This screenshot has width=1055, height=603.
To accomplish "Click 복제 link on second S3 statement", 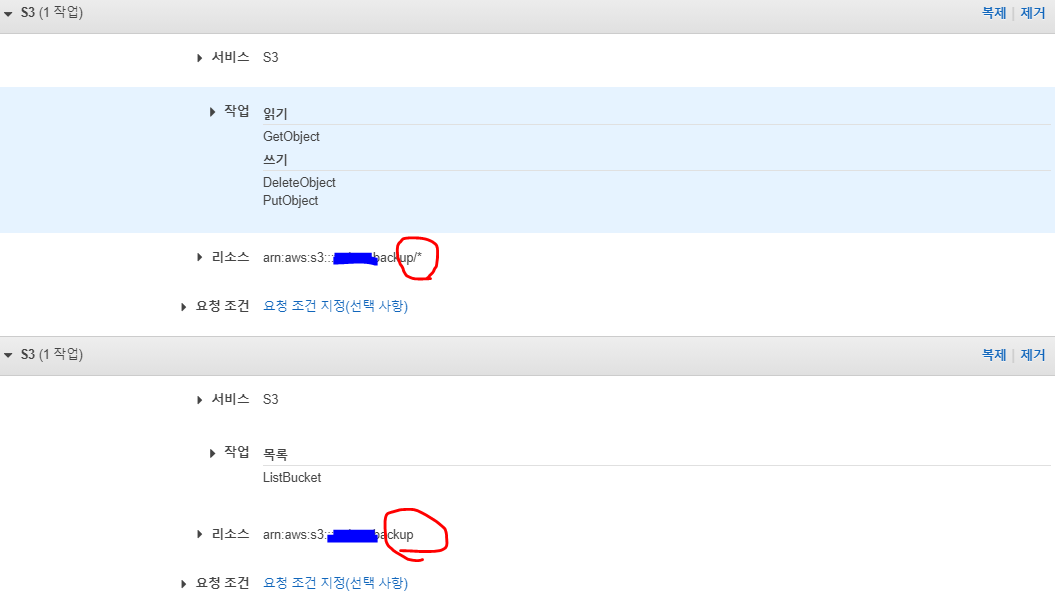I will click(x=994, y=355).
